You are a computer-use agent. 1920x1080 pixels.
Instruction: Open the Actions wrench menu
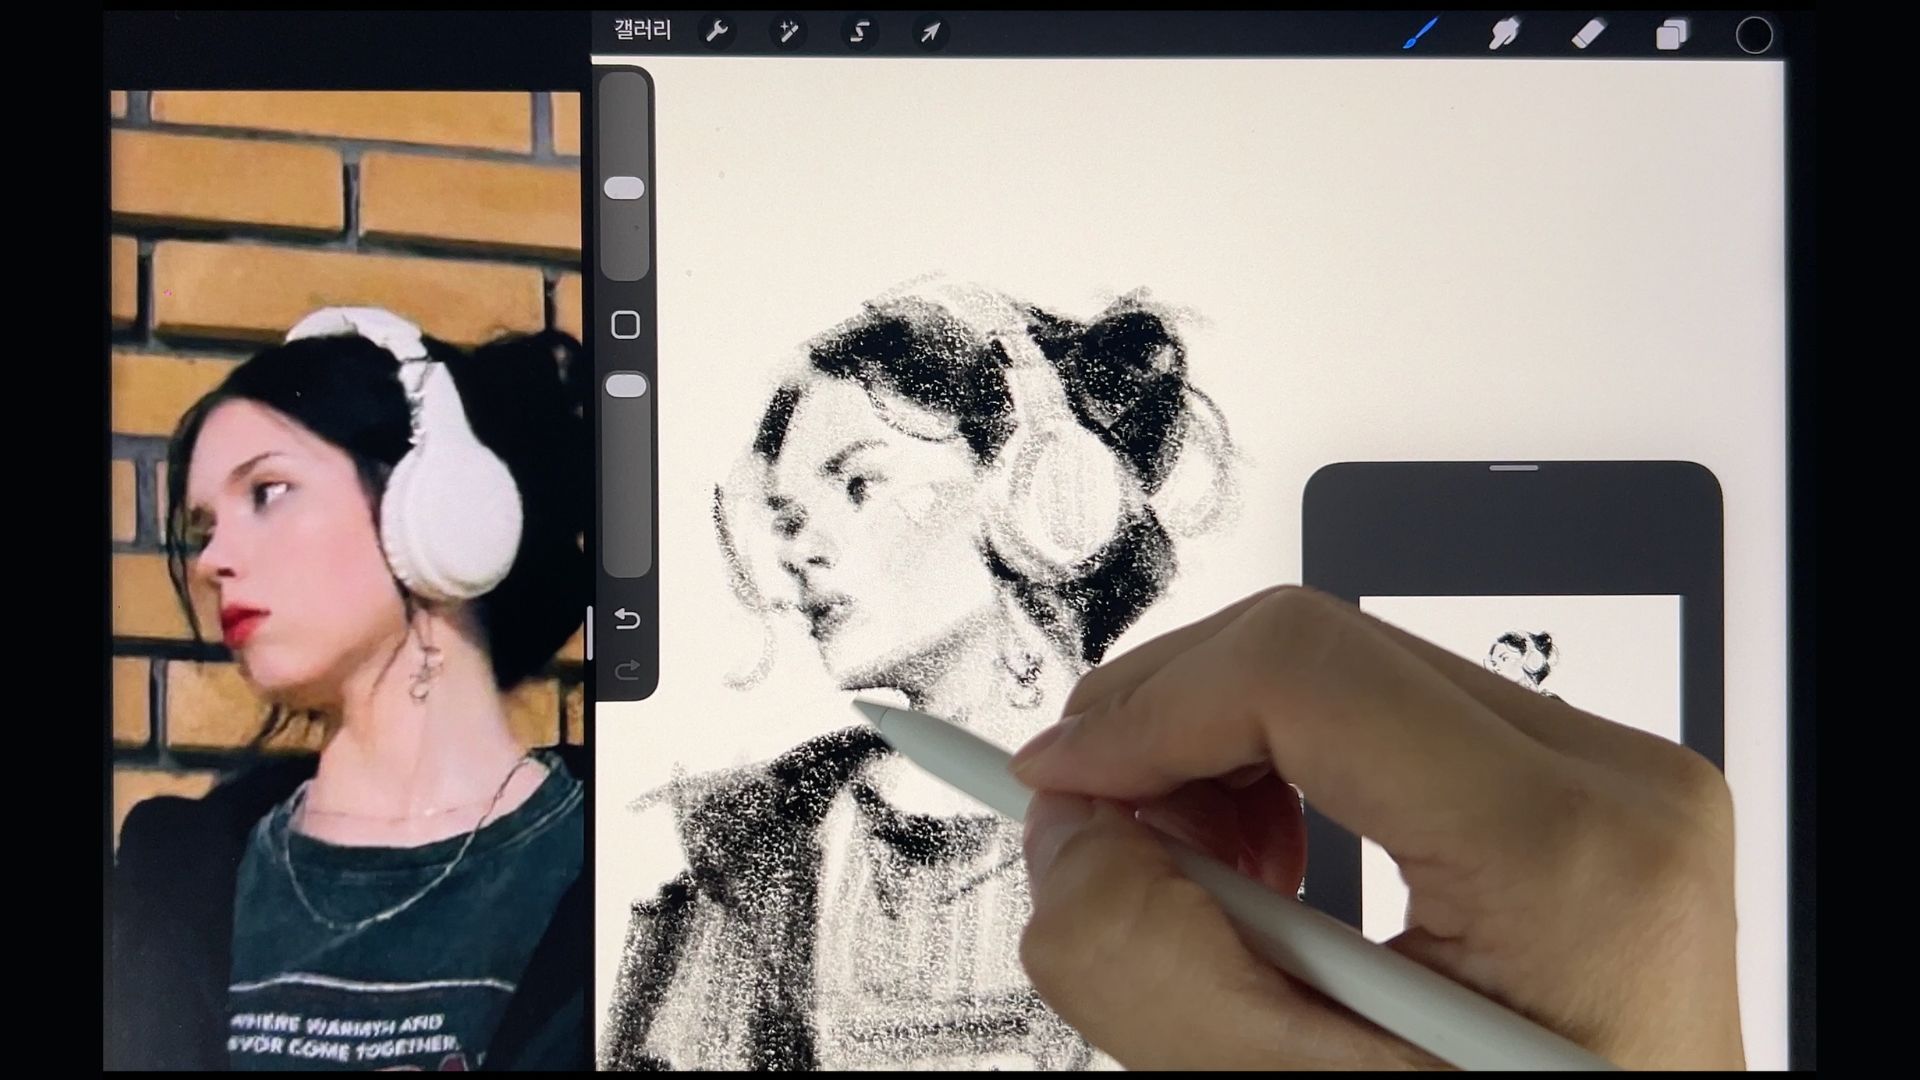(716, 32)
